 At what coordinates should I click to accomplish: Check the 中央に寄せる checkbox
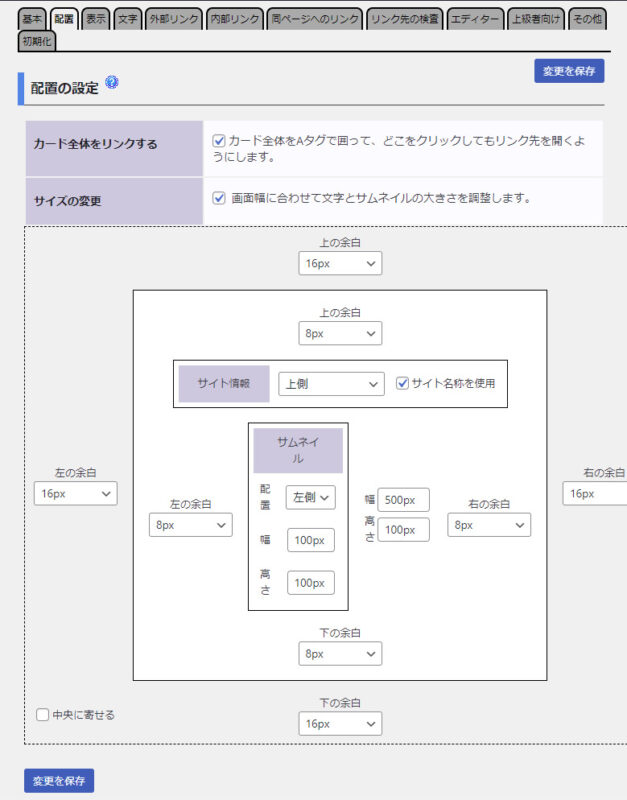coord(42,715)
